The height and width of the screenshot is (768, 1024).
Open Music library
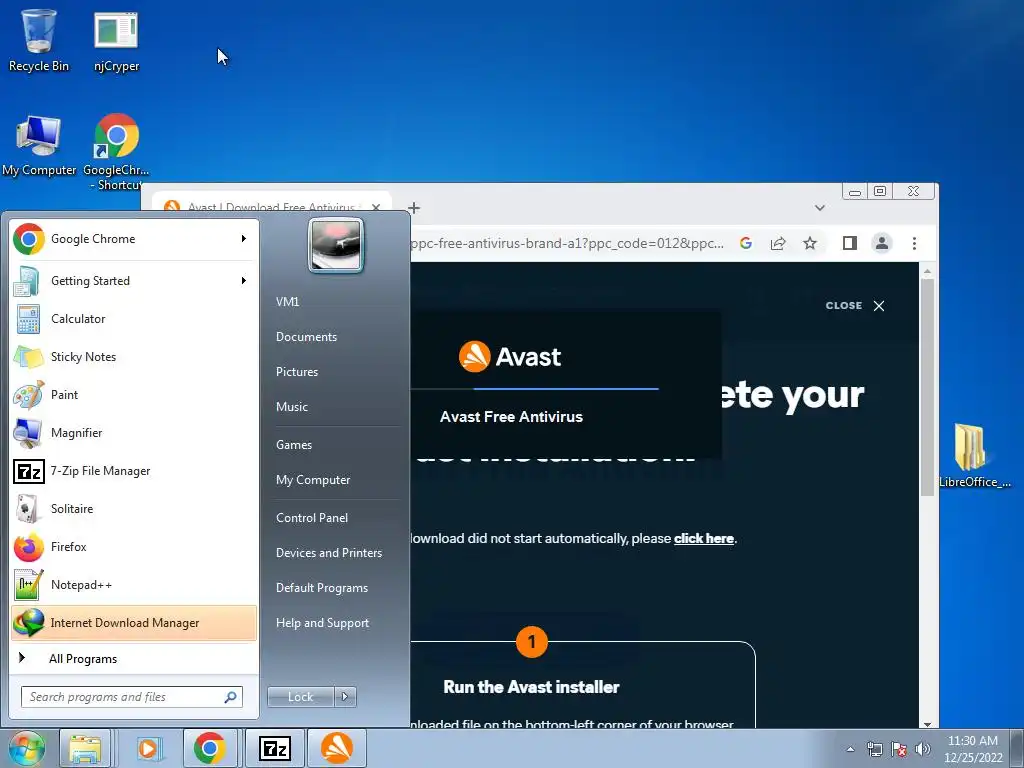[x=292, y=407]
